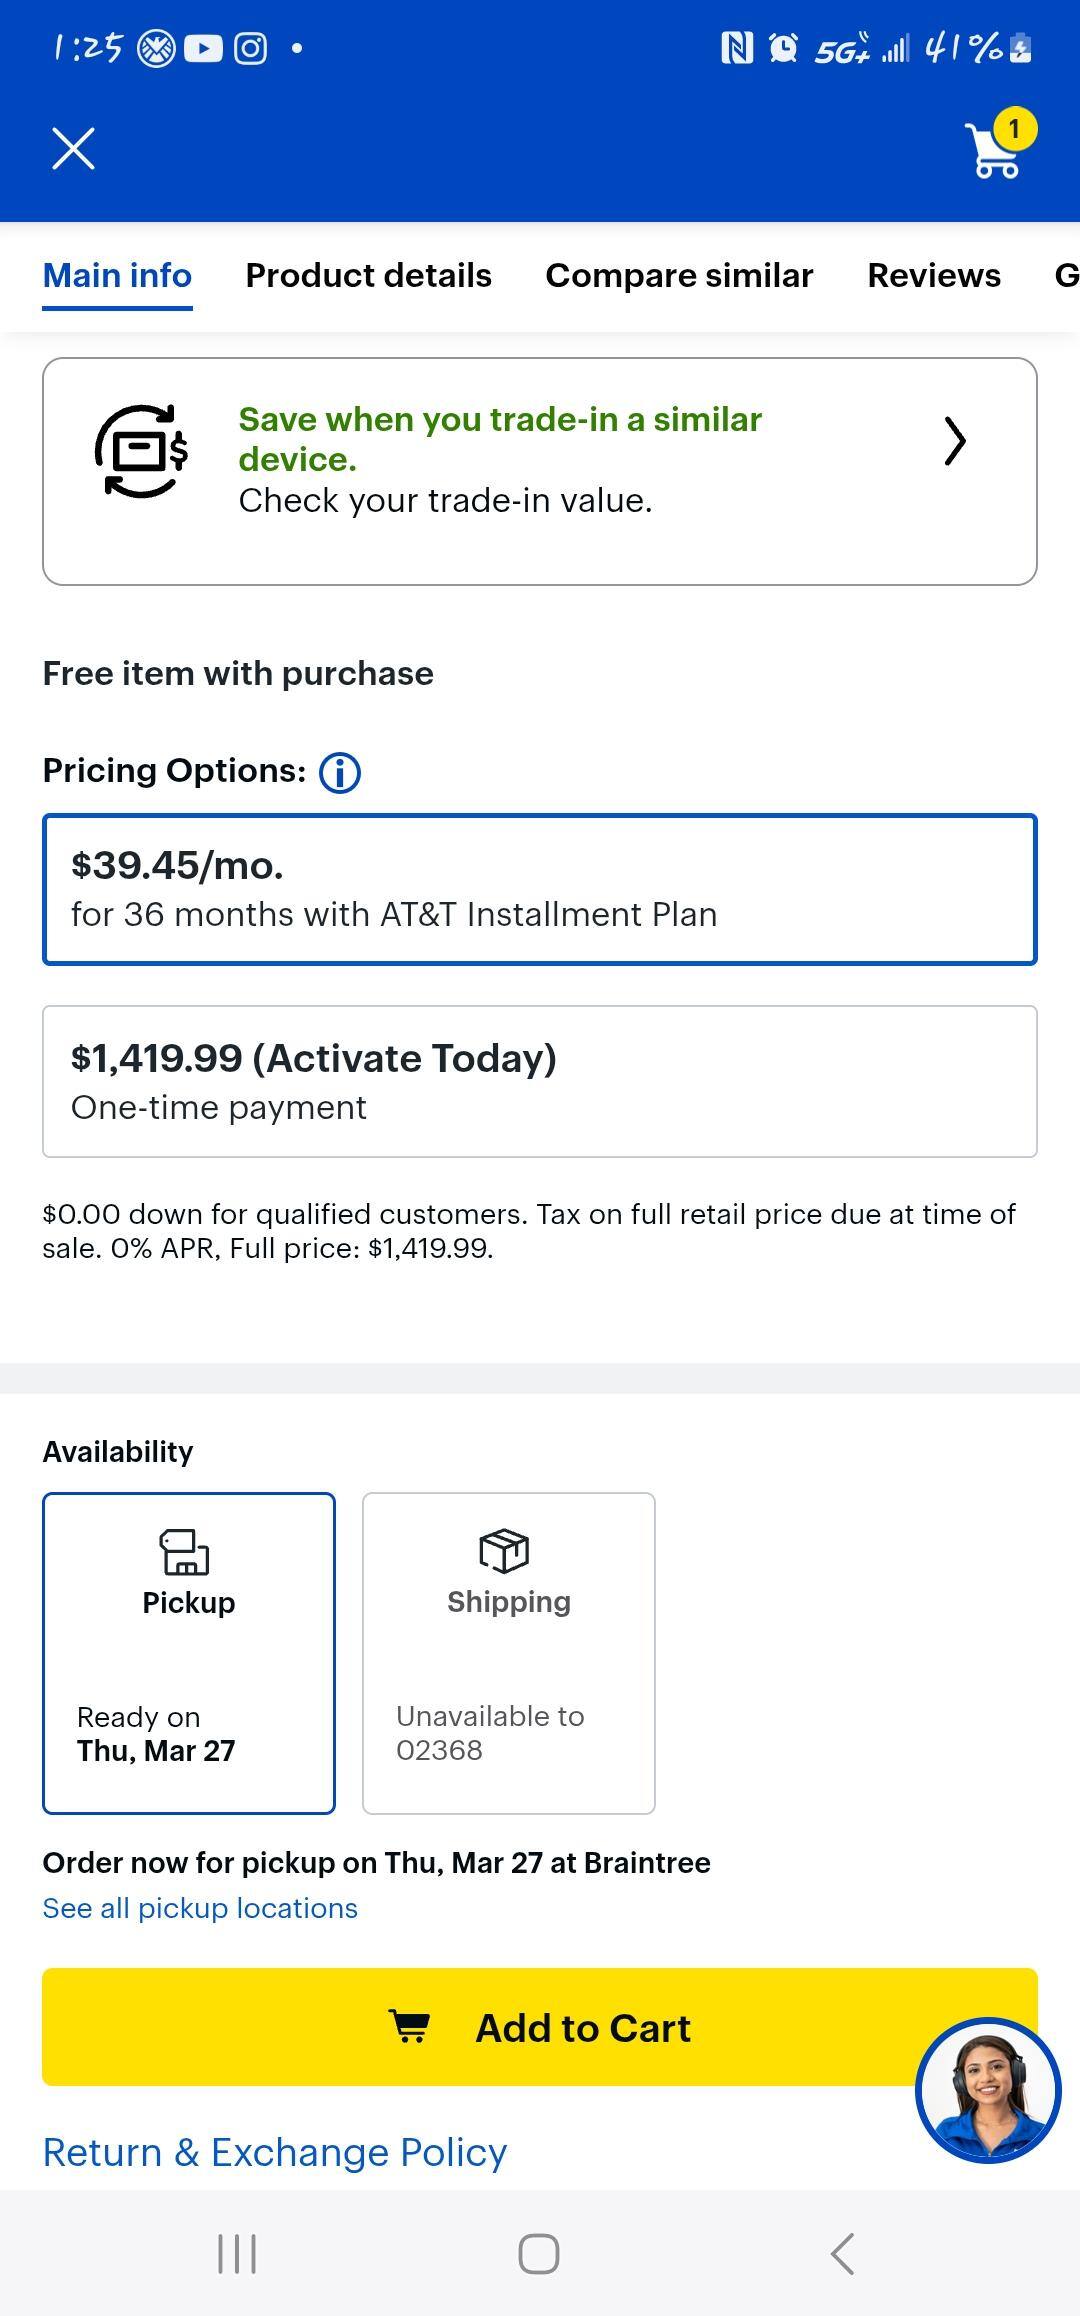Screen dimensions: 1080x2316
Task: Click the trade-in device swap icon
Action: pyautogui.click(x=140, y=448)
